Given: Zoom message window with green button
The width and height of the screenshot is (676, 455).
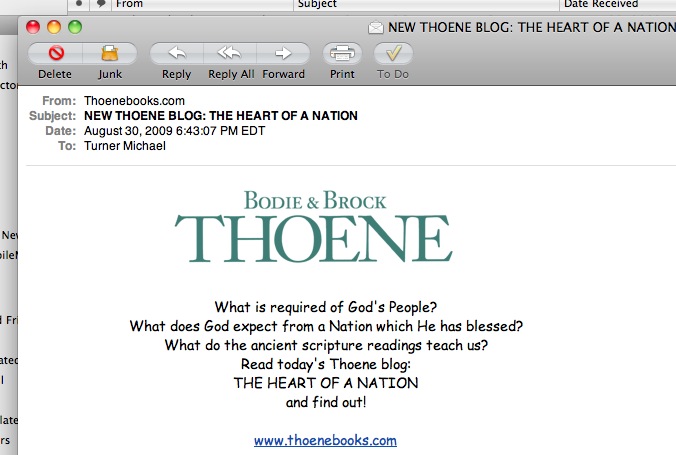Looking at the screenshot, I should point(75,27).
